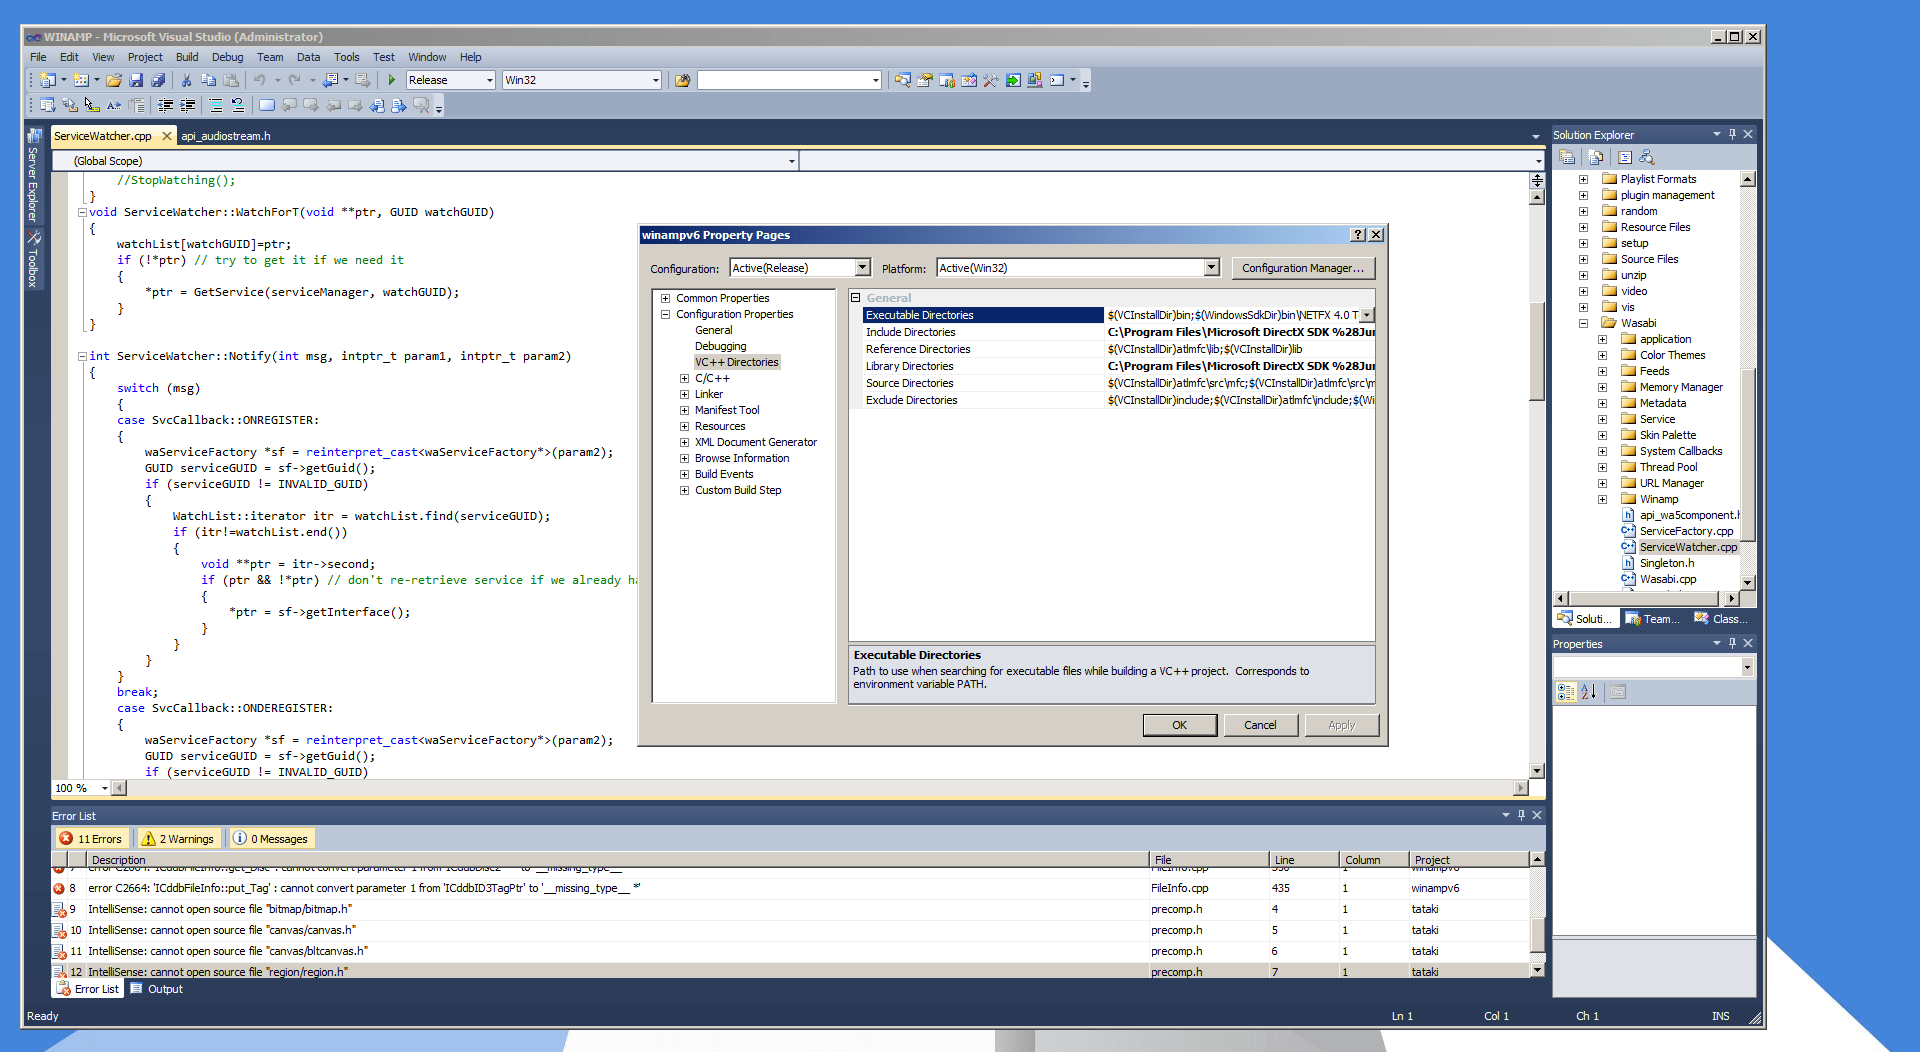Open the Build menu
Image resolution: width=1920 pixels, height=1052 pixels.
click(x=186, y=57)
